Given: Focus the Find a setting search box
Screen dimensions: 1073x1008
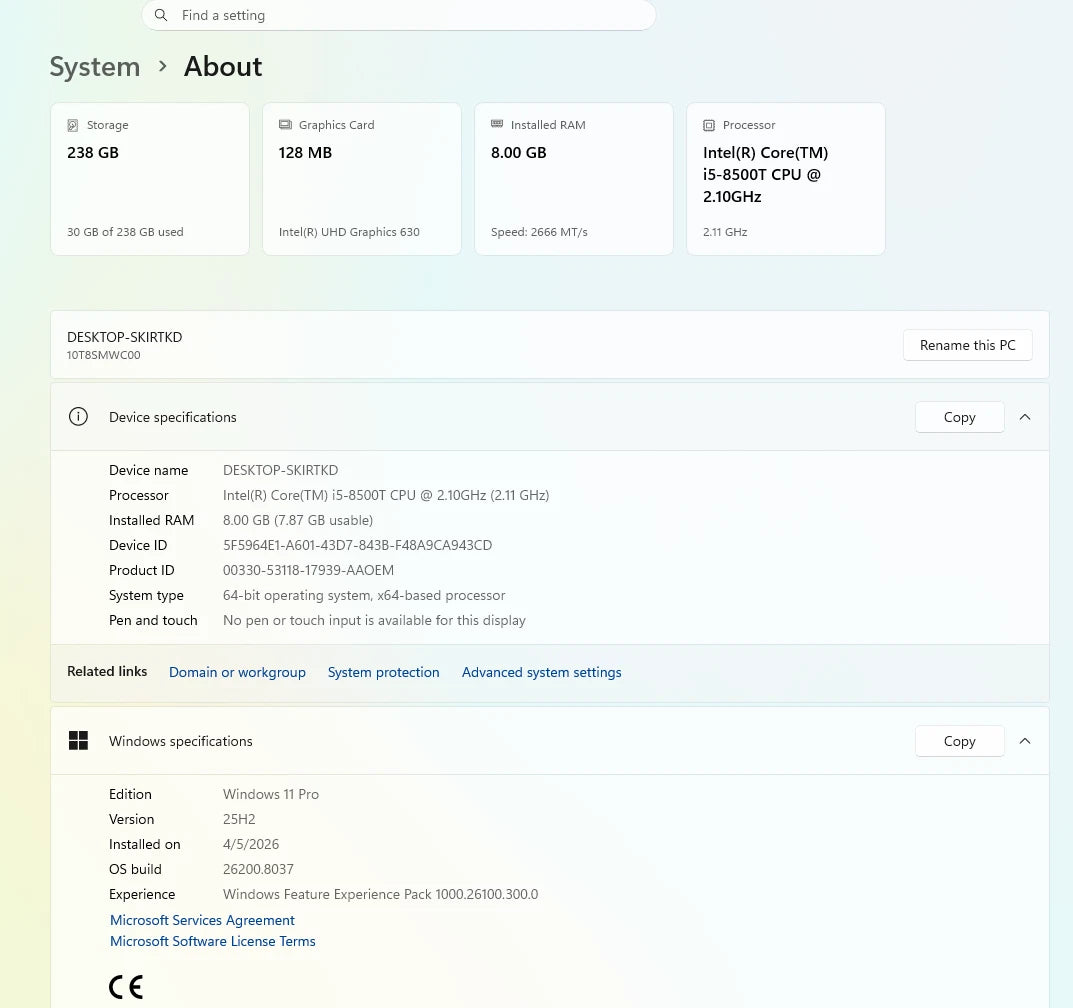Looking at the screenshot, I should click(x=399, y=15).
